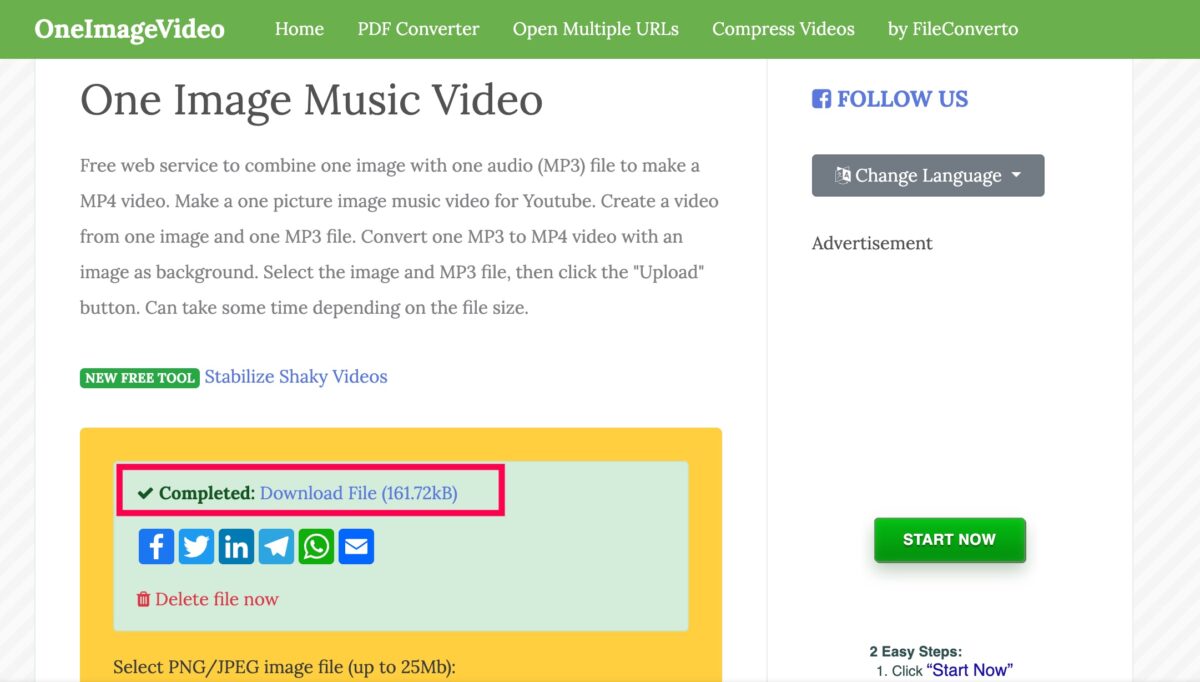Viewport: 1200px width, 682px height.
Task: Click the trash icon beside Delete file now
Action: [143, 599]
